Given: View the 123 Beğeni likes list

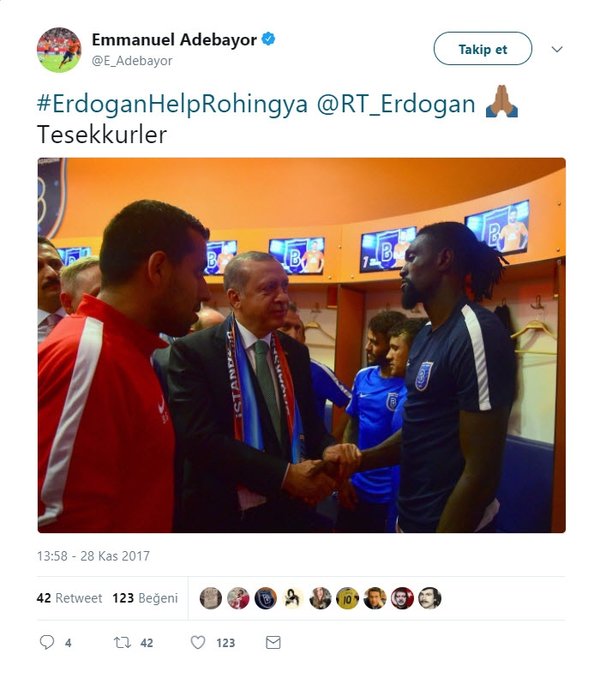Looking at the screenshot, I should 145,598.
